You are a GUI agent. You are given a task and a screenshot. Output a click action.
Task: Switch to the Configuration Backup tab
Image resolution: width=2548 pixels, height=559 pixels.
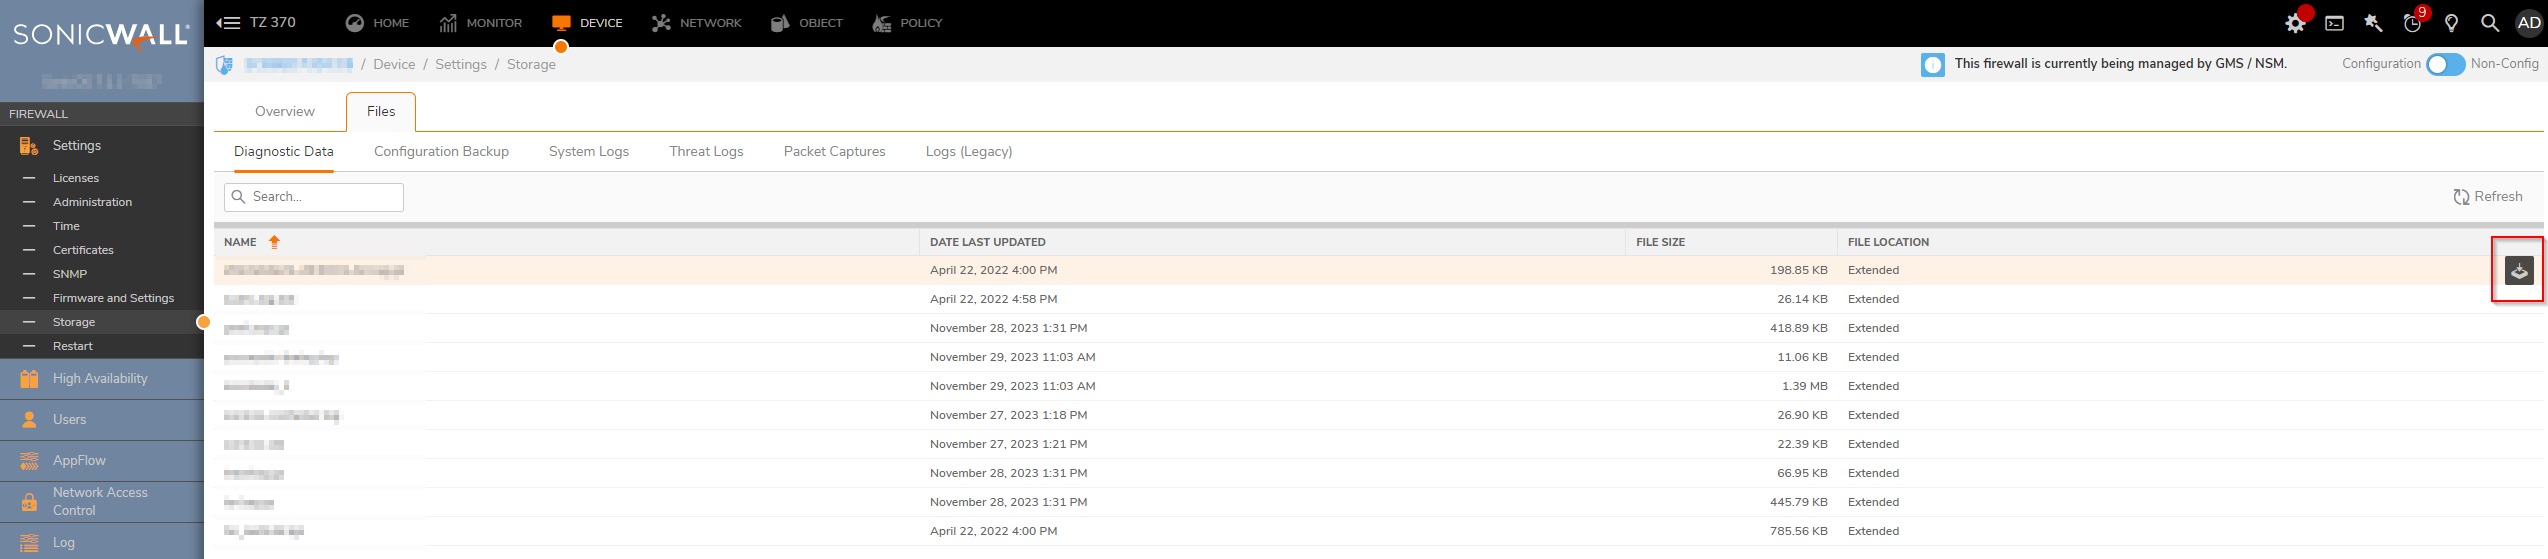pyautogui.click(x=441, y=152)
